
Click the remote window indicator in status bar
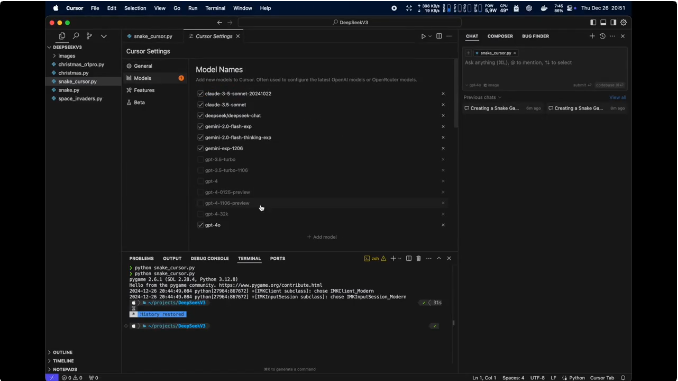tap(51, 378)
